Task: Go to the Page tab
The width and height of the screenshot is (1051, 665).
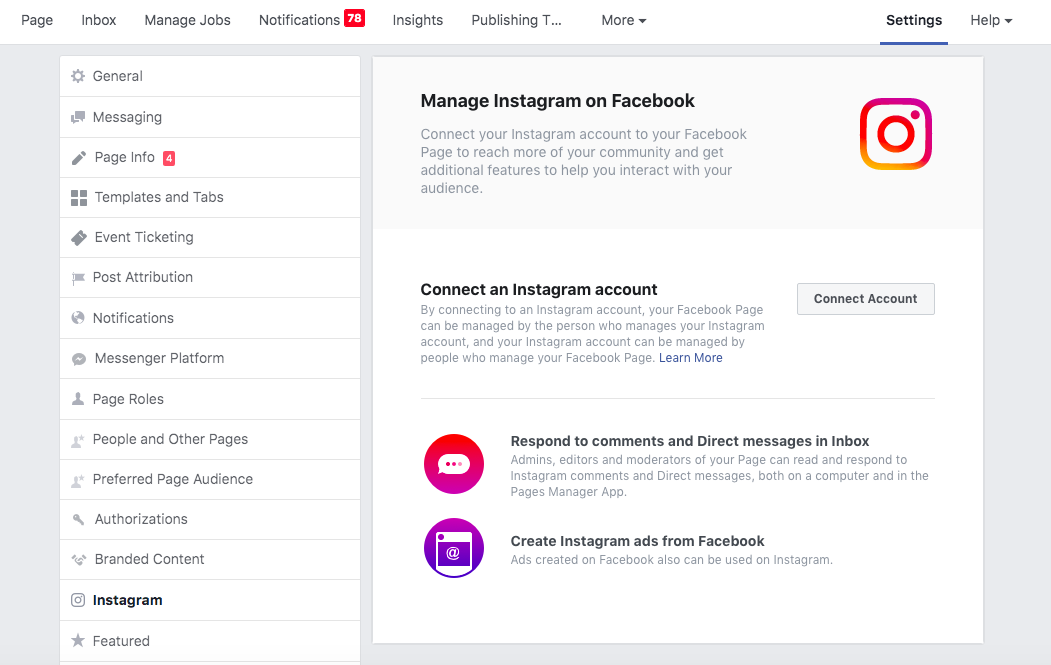Action: click(37, 21)
